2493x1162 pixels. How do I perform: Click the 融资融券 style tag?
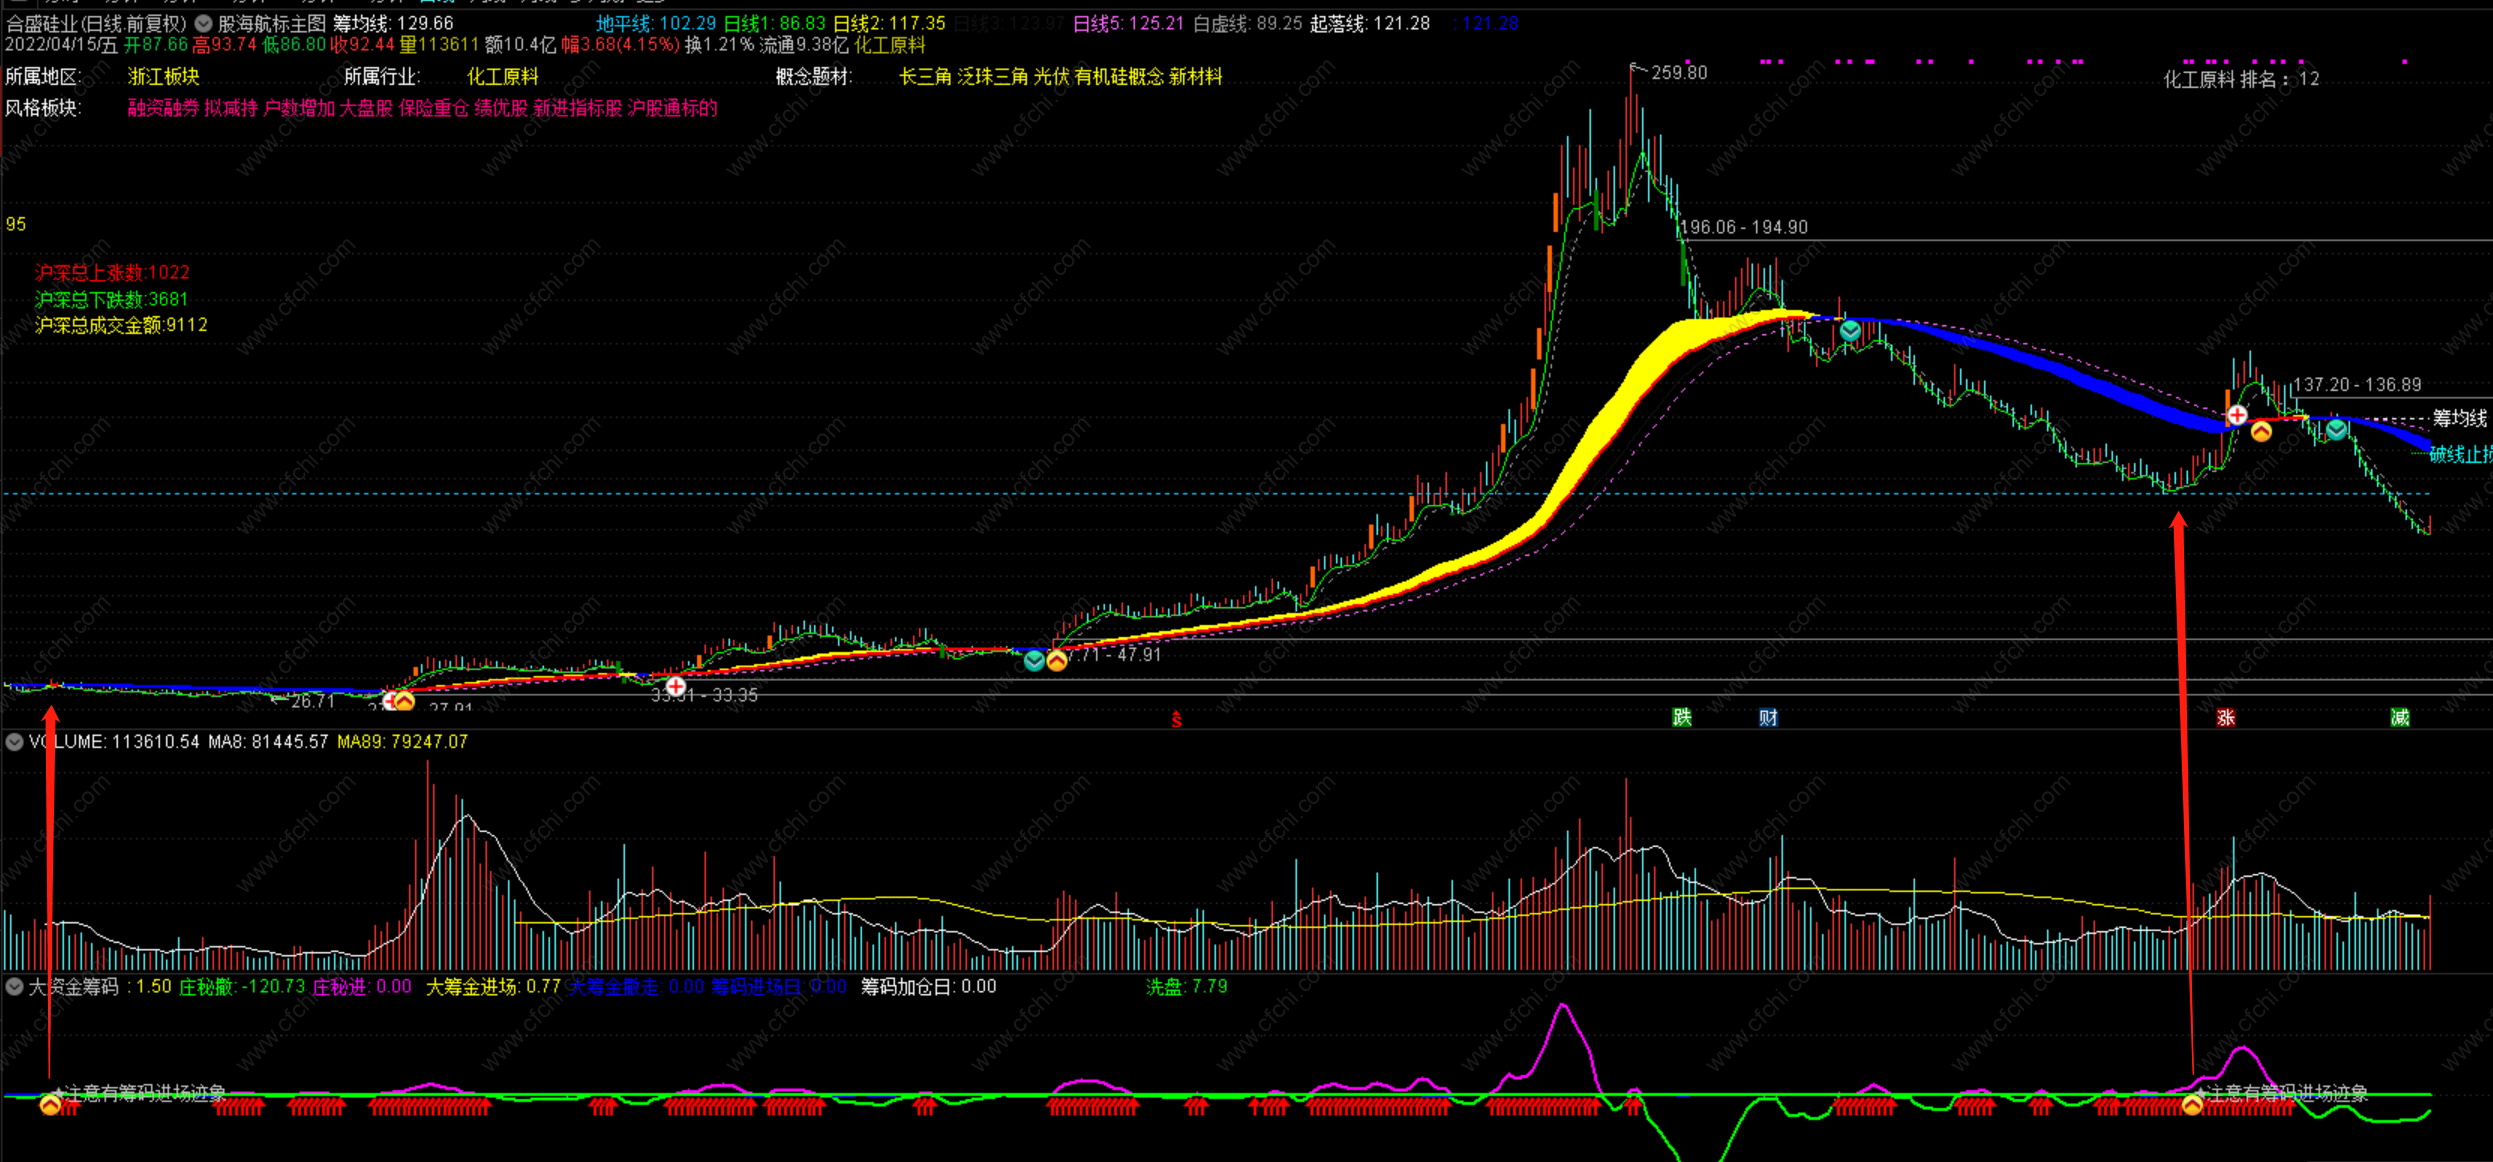coord(163,108)
